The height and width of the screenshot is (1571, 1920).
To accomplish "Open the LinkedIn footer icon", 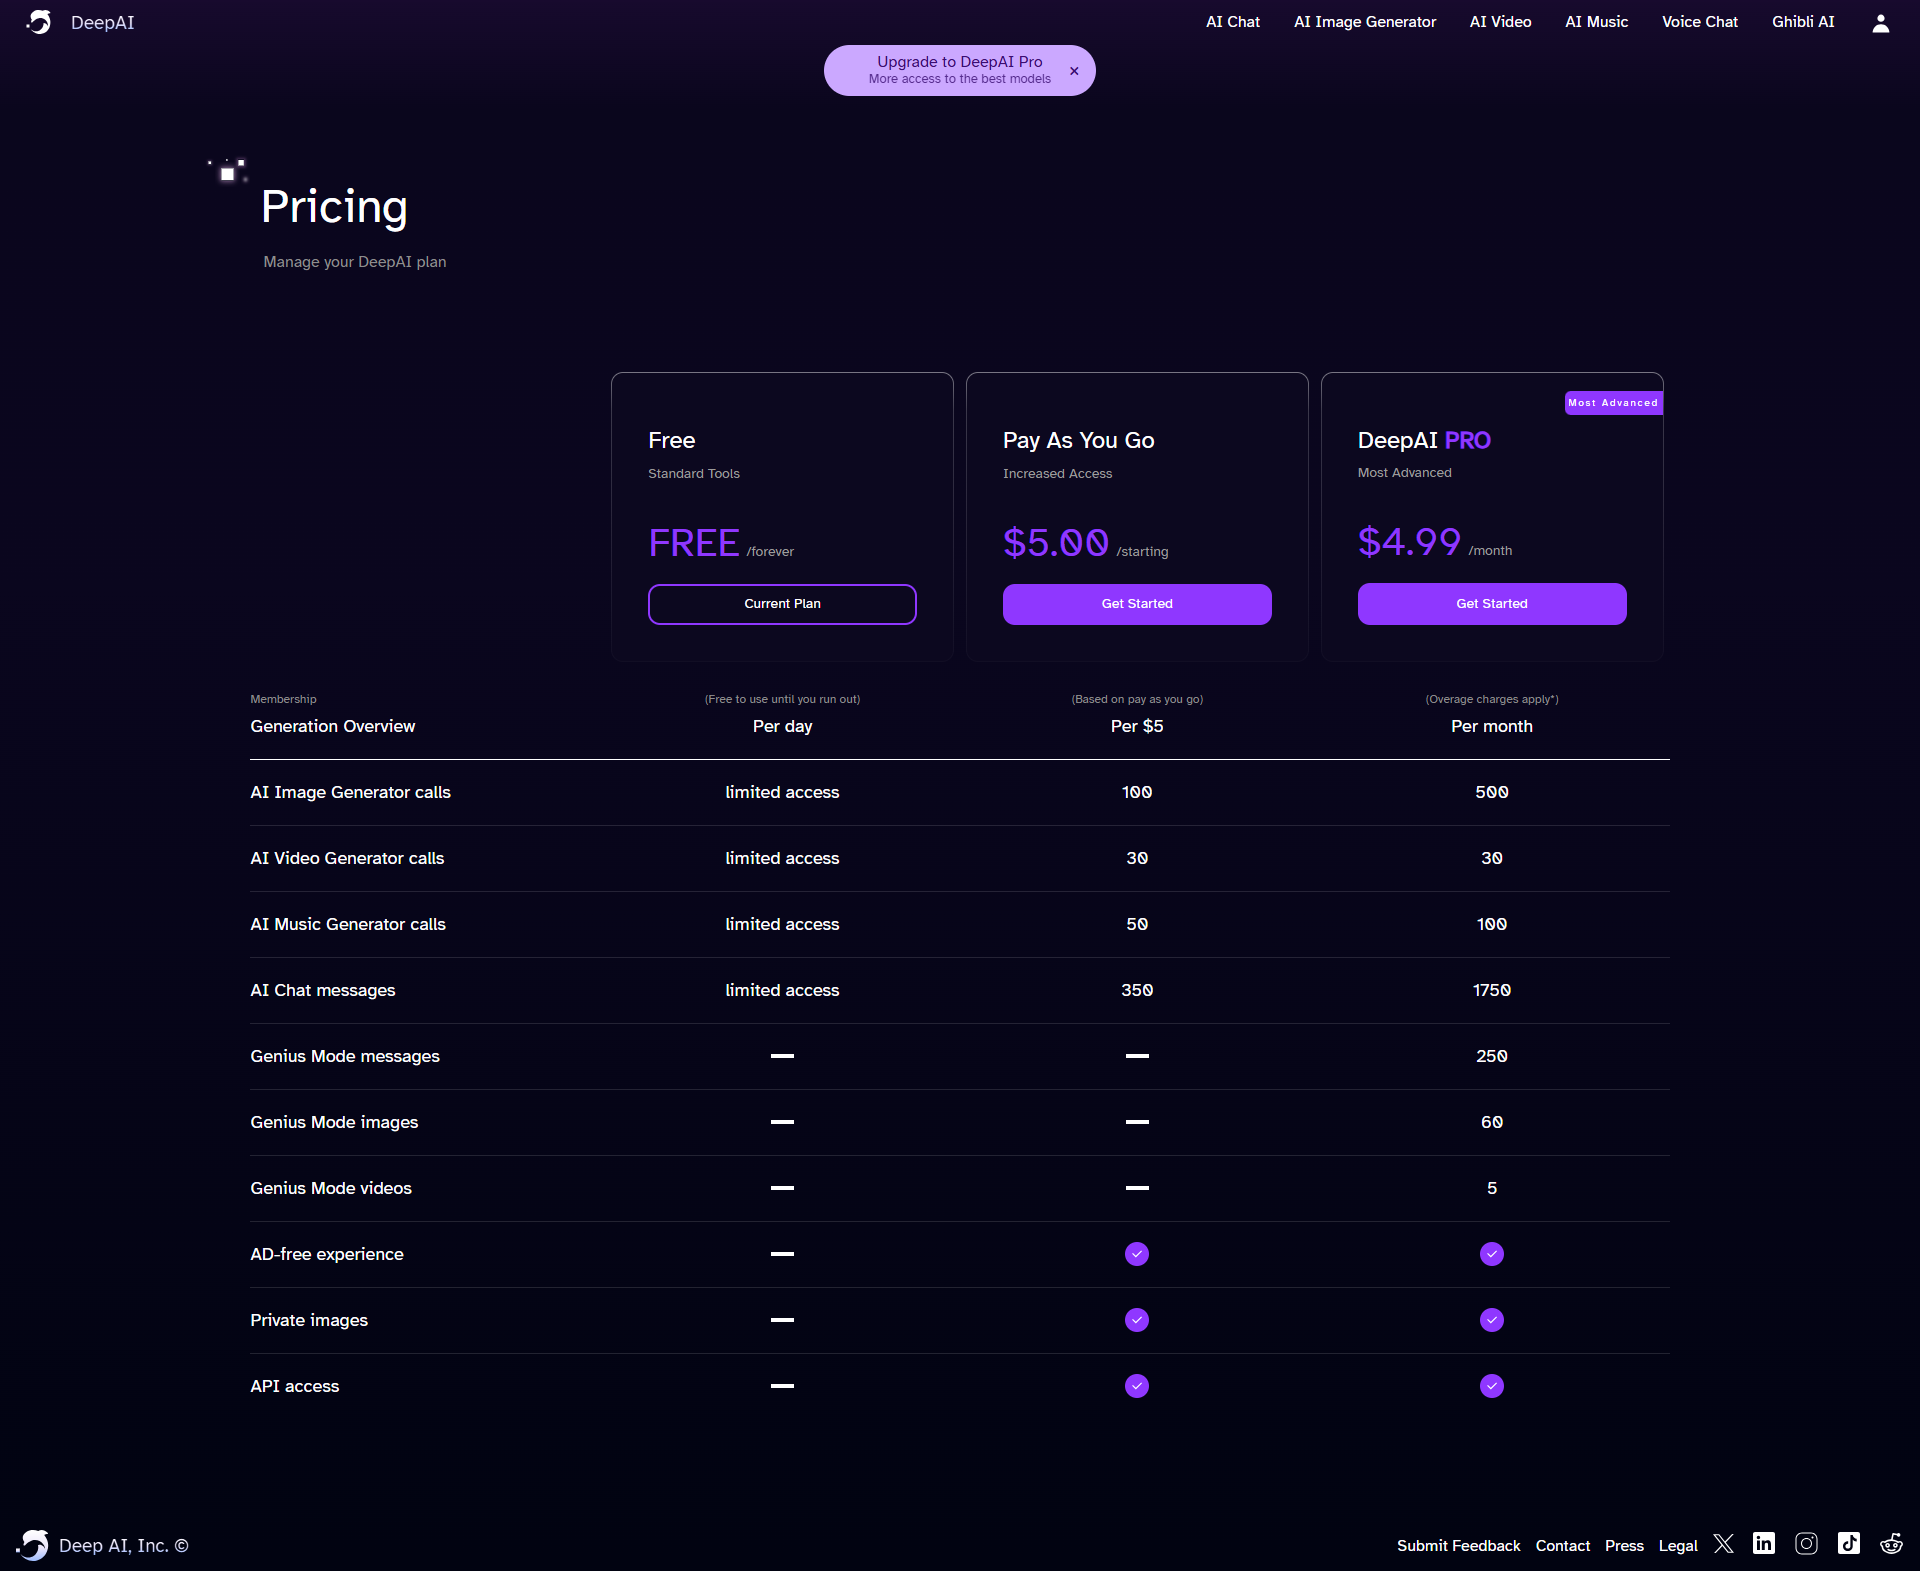I will 1764,1544.
